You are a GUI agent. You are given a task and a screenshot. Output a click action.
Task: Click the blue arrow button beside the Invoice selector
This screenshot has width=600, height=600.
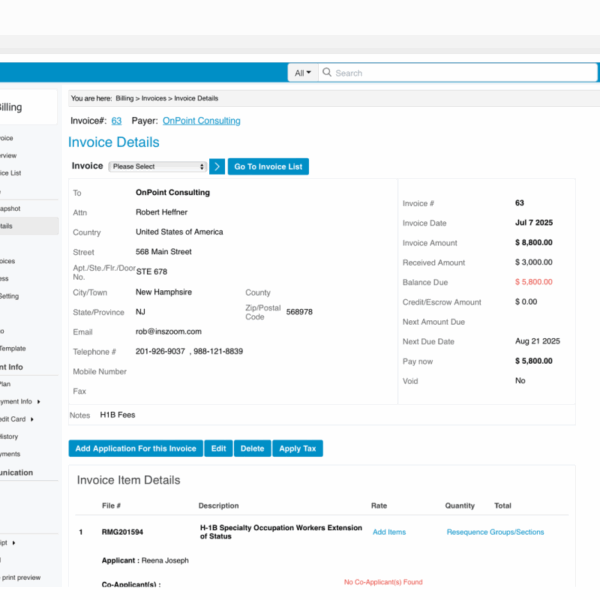click(217, 166)
